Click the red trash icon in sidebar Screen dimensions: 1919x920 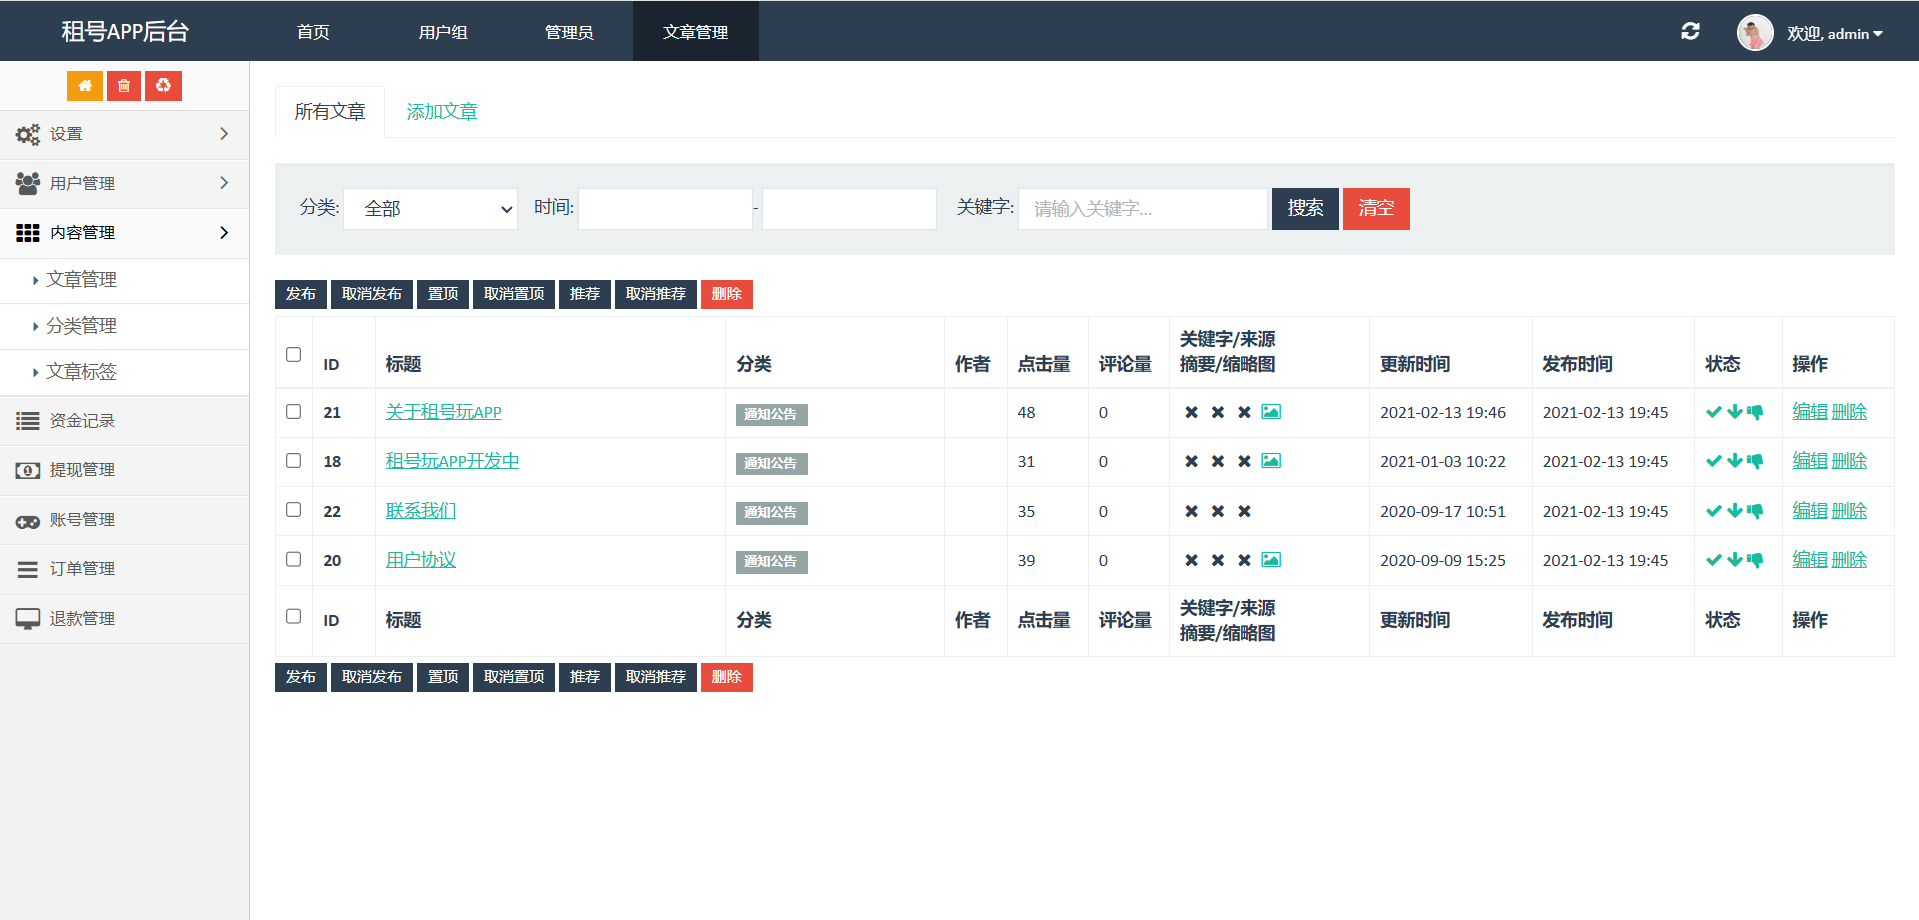(124, 86)
